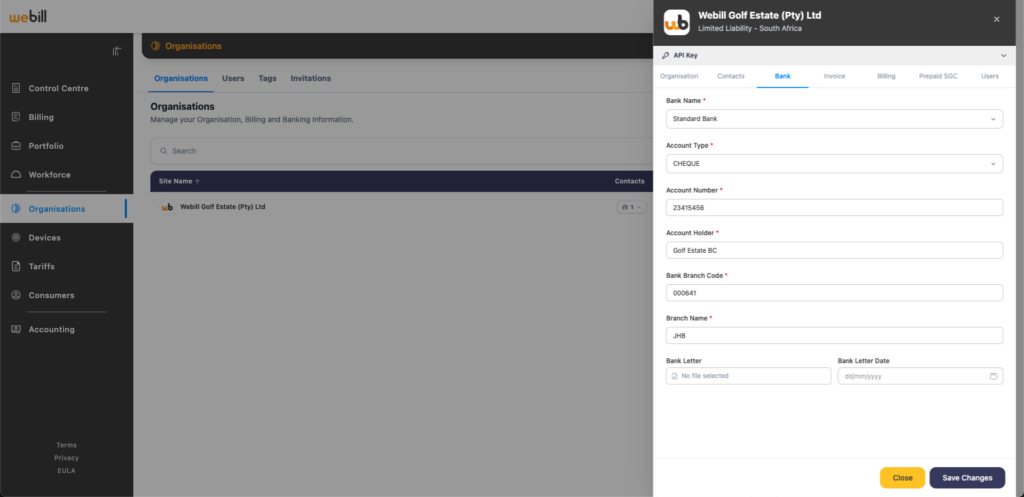Click the Accounting sidebar icon

(x=16, y=329)
